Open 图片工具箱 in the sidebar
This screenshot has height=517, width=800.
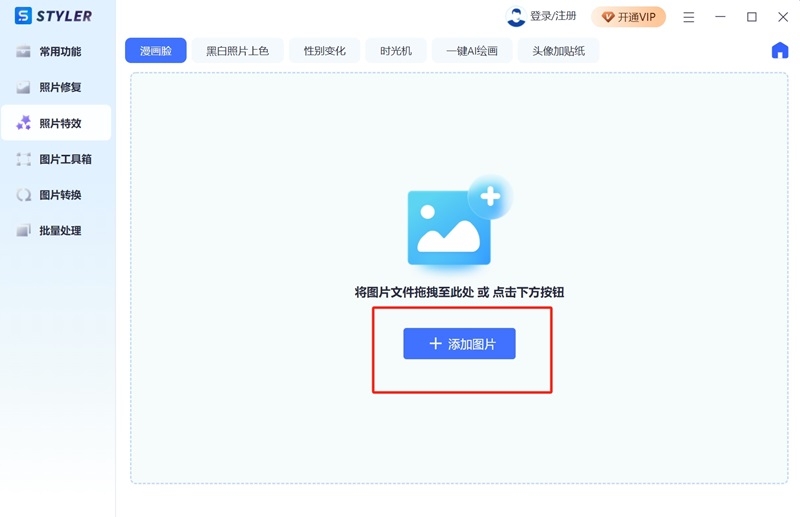(56, 159)
